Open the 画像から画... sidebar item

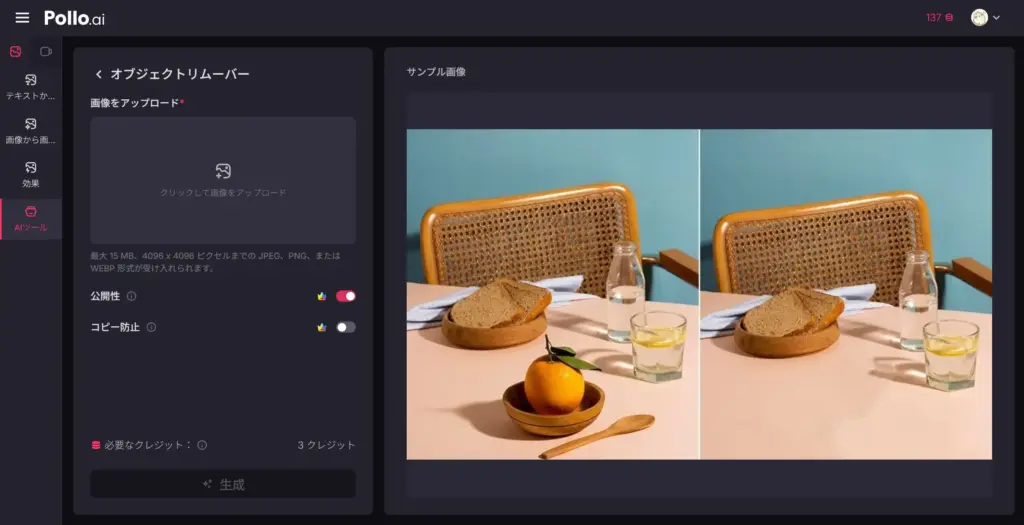(x=31, y=131)
